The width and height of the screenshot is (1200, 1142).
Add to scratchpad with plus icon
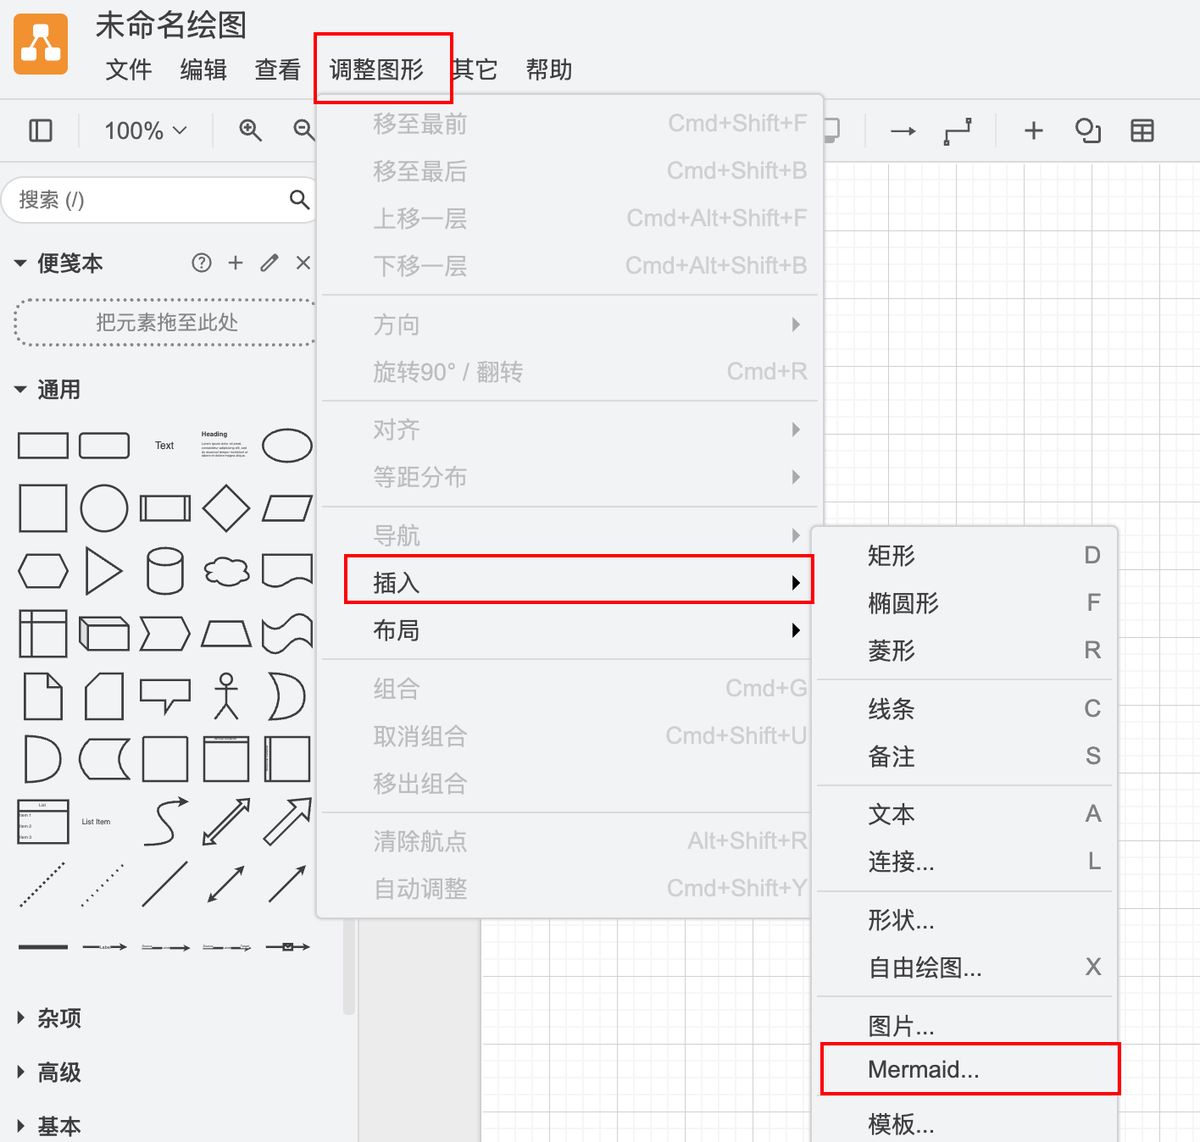click(x=236, y=263)
